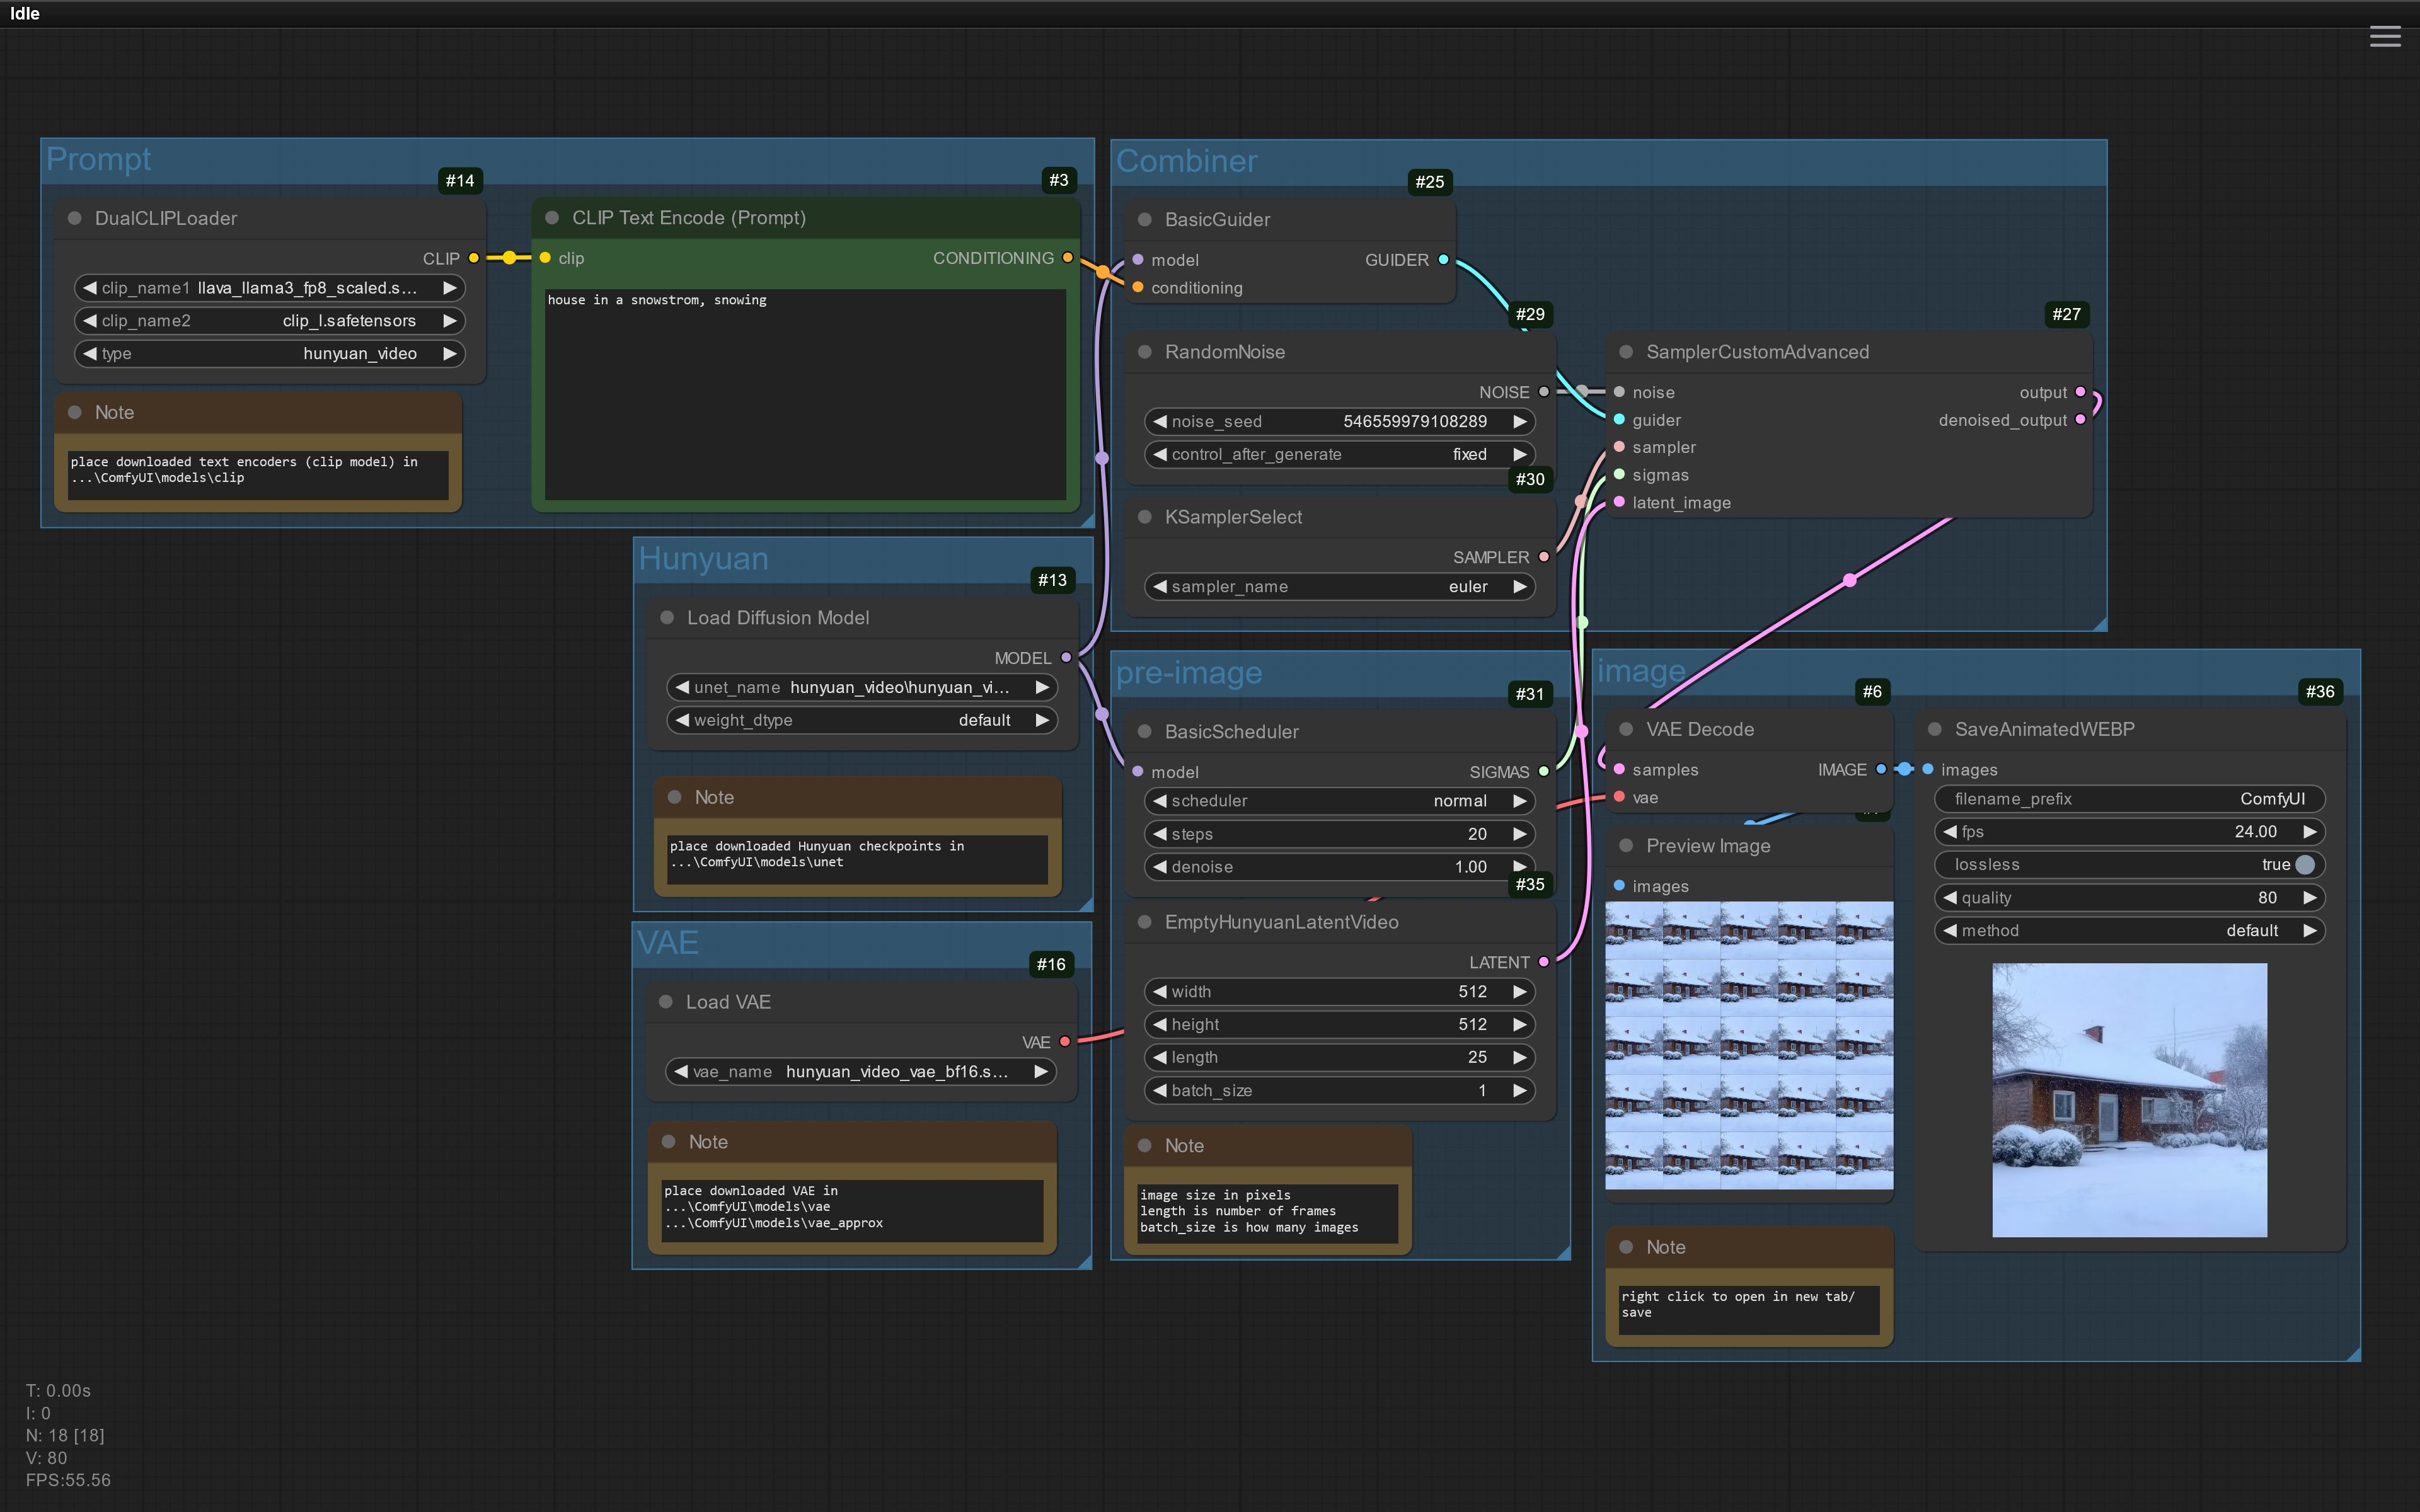Open weight_dtype dropdown showing default
The width and height of the screenshot is (2420, 1512).
(861, 720)
